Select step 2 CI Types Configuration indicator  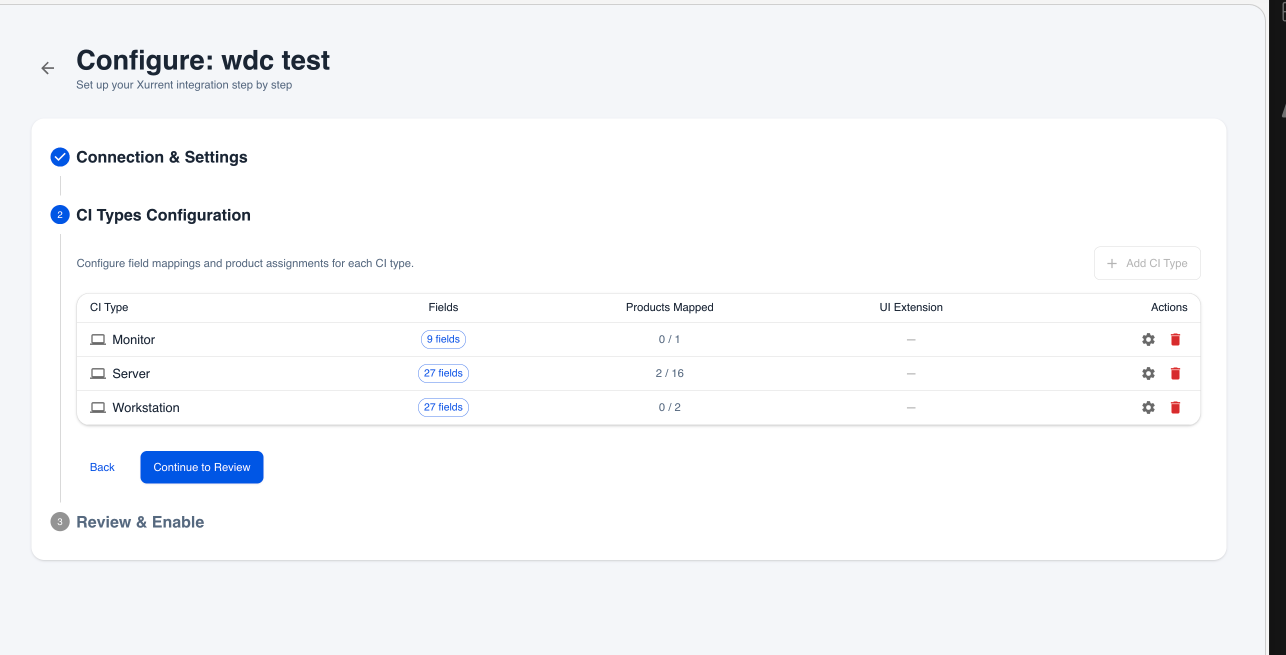(59, 215)
